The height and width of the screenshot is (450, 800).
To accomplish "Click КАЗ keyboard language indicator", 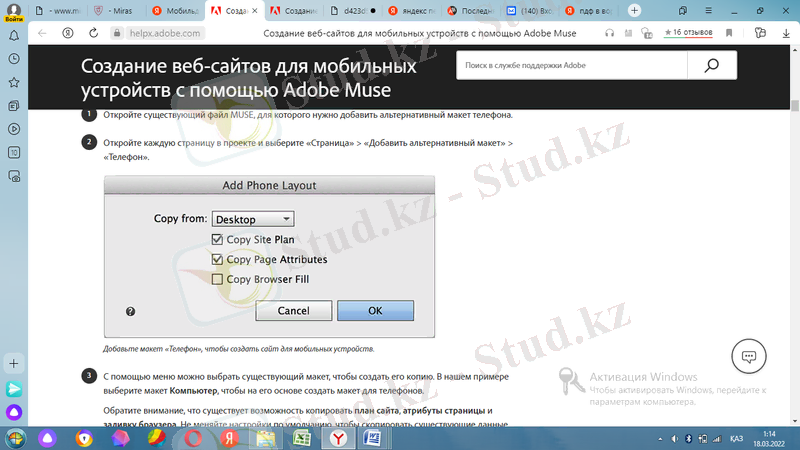I will point(736,439).
